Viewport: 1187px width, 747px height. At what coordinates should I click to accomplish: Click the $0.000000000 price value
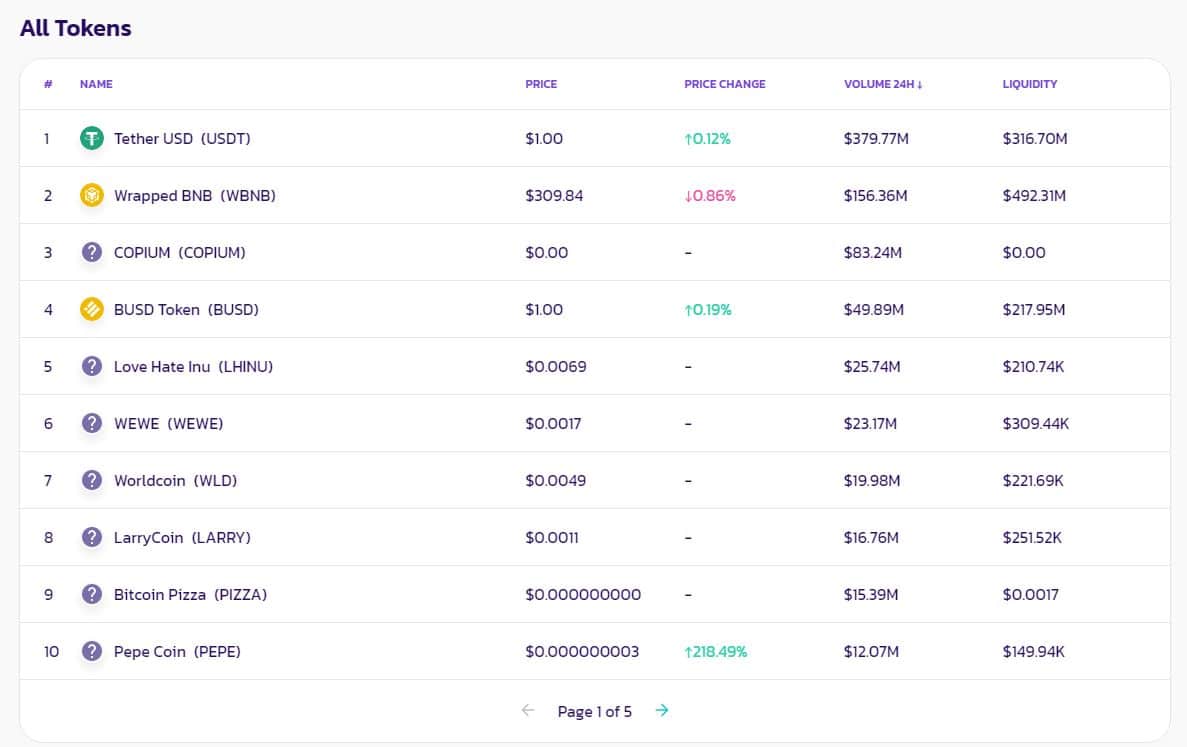583,594
